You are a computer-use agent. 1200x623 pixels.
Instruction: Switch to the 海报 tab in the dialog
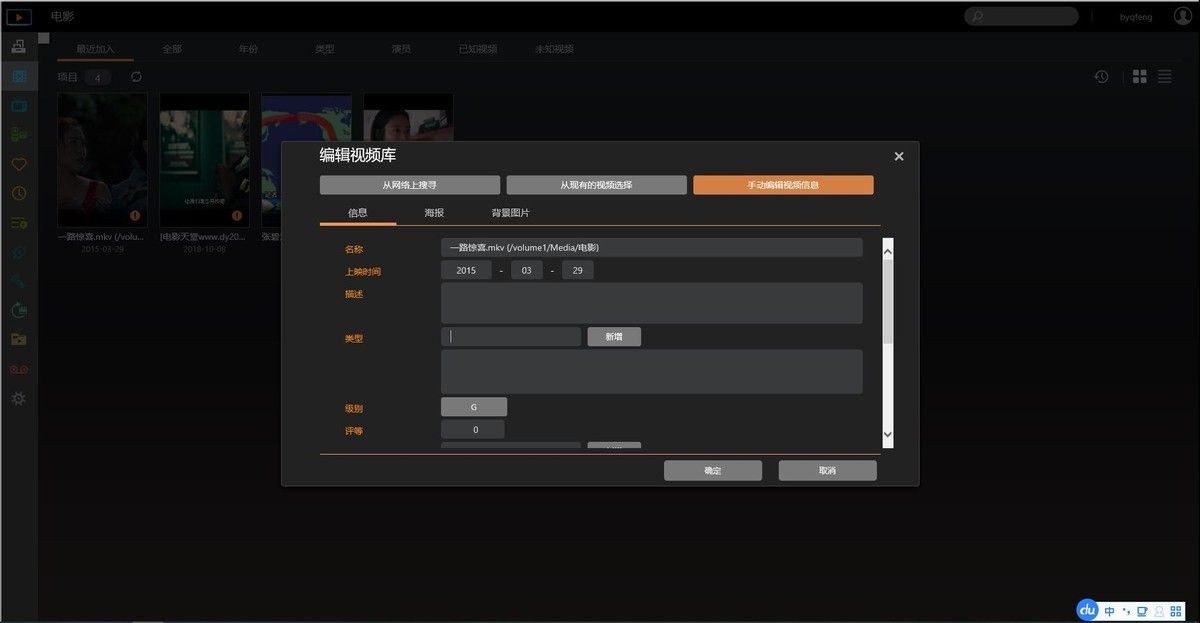click(434, 213)
